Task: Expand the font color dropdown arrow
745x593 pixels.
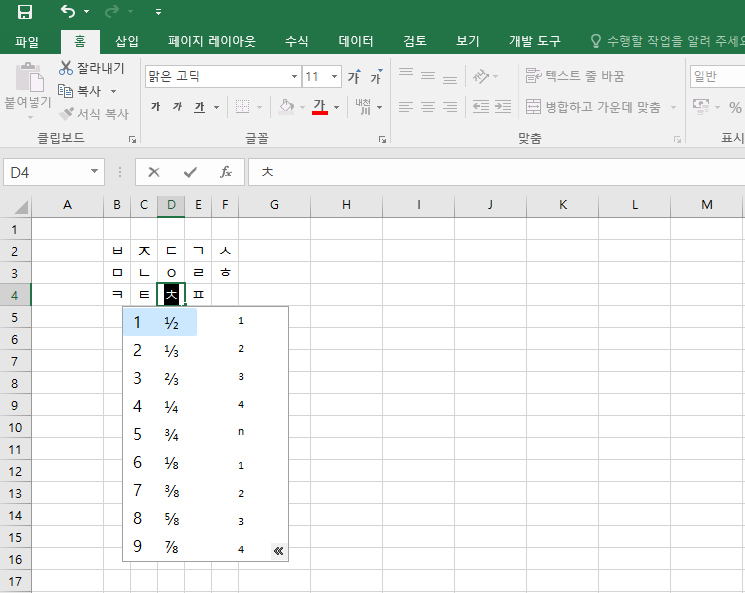Action: pos(337,107)
